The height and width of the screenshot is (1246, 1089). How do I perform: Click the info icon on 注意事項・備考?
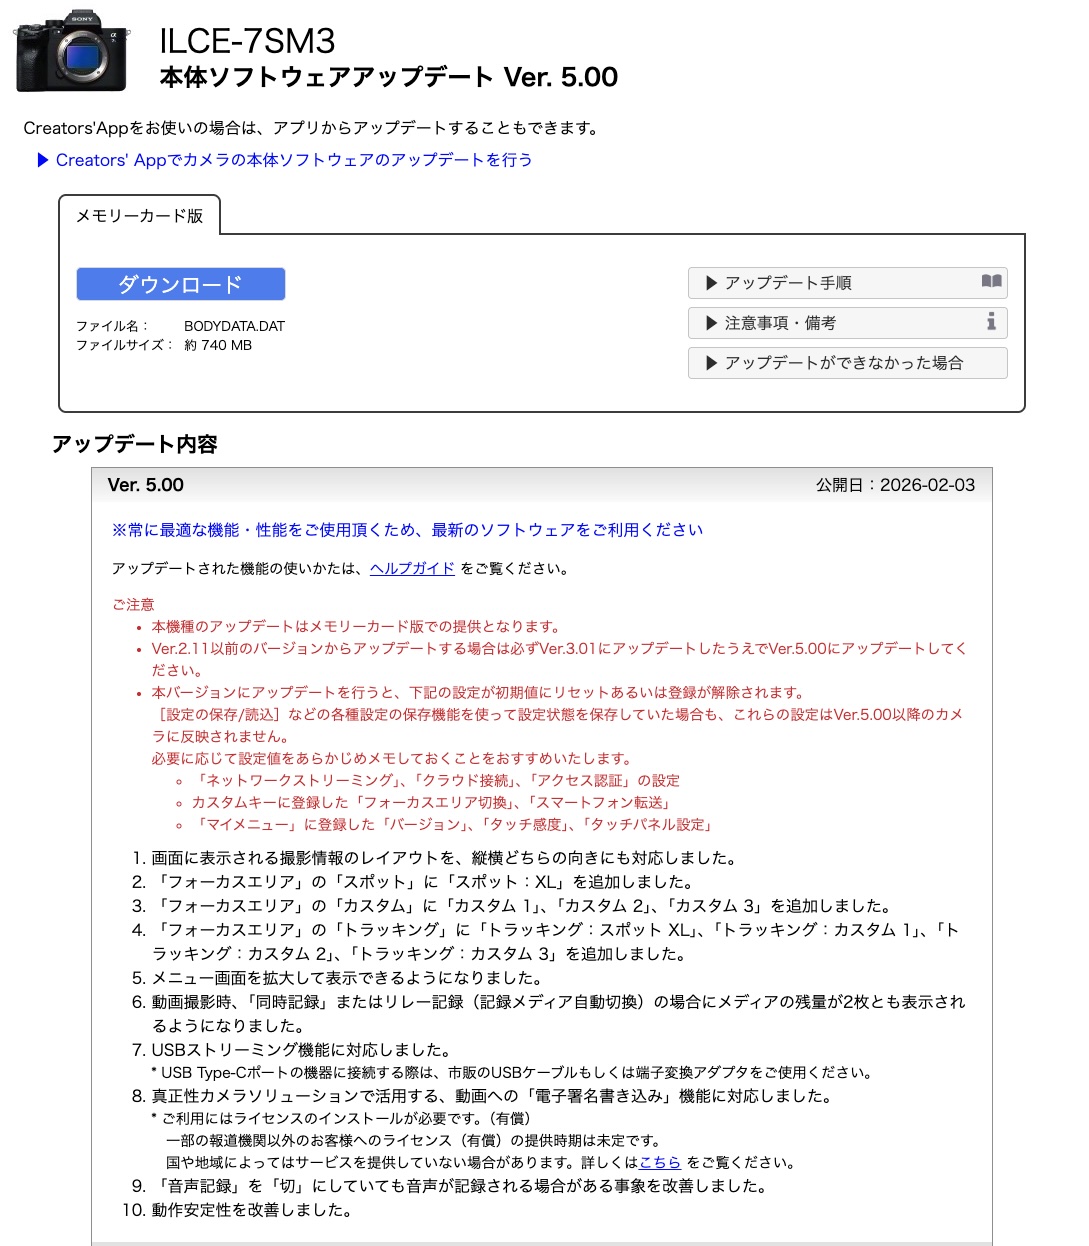[991, 321]
